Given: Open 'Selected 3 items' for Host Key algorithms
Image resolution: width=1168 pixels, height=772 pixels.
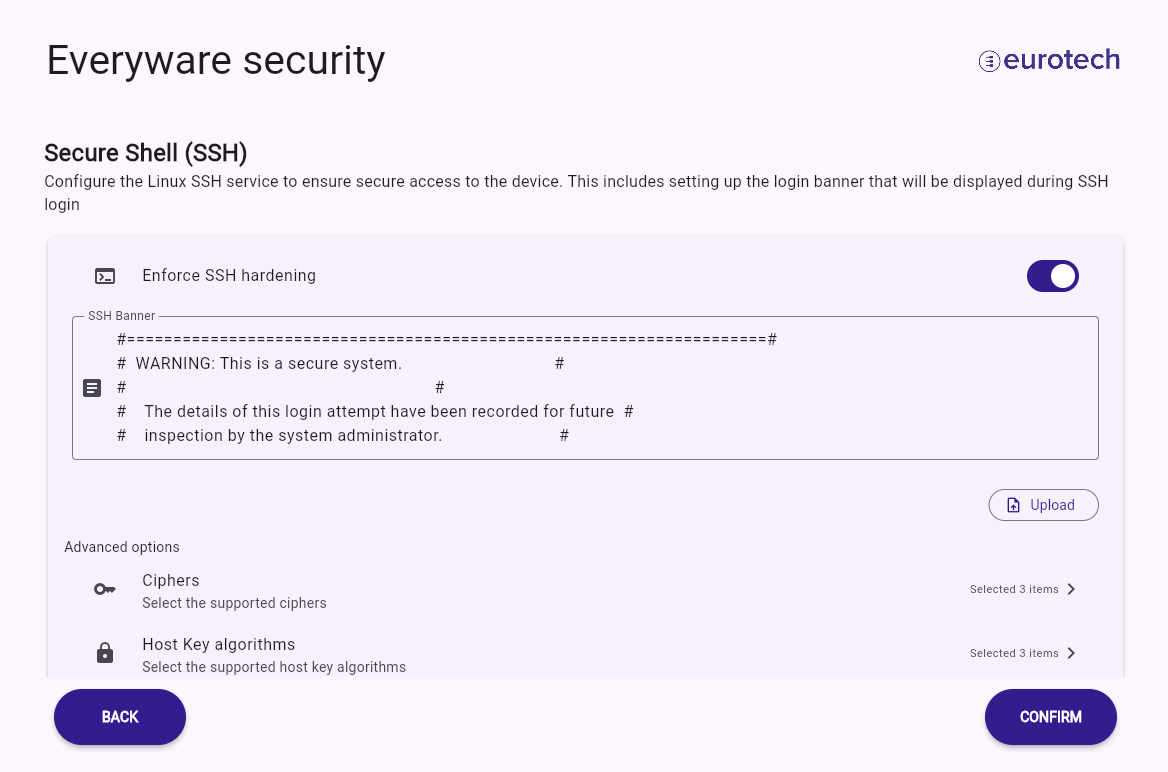Looking at the screenshot, I should pos(1014,654).
